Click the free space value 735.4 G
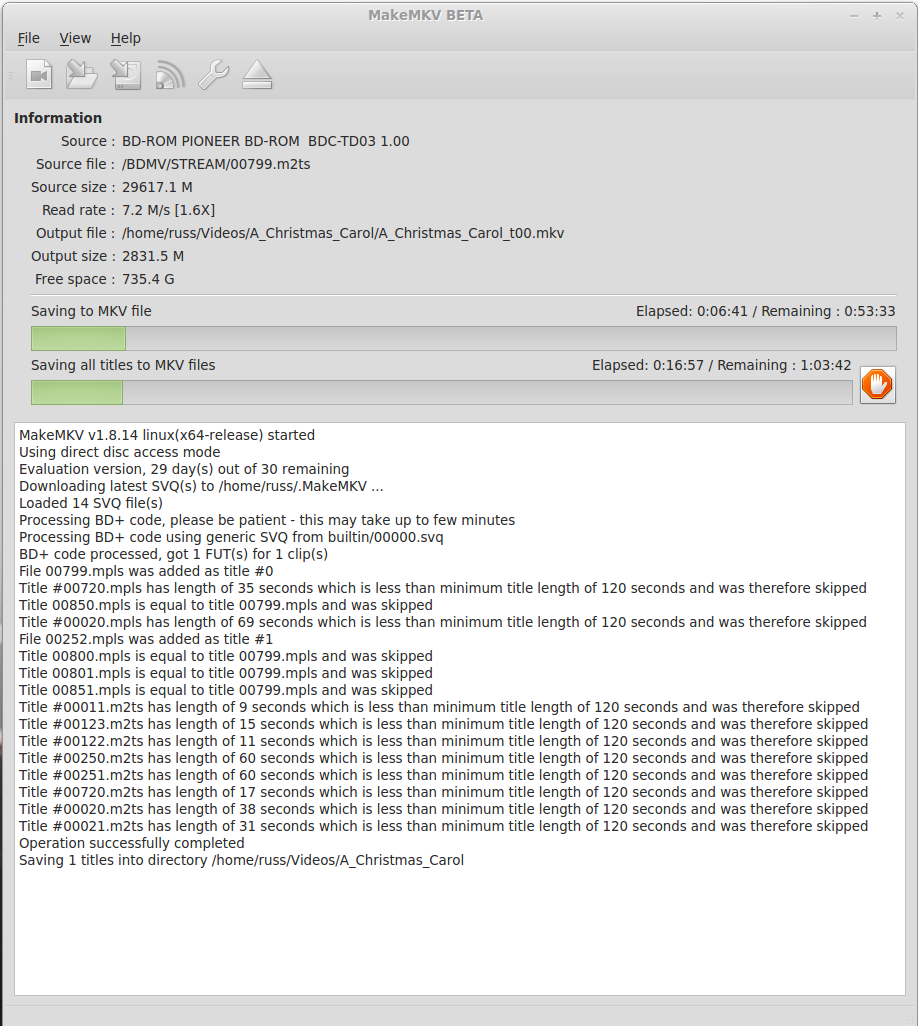 (x=148, y=279)
